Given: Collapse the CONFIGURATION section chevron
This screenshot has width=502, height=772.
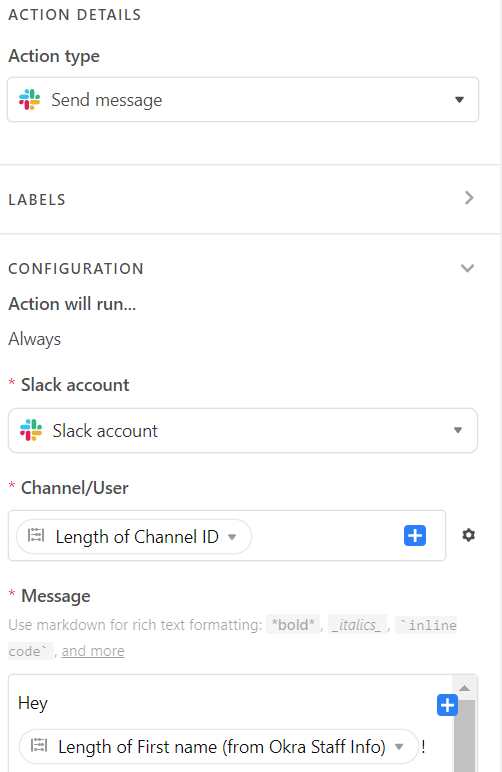Looking at the screenshot, I should pos(468,268).
